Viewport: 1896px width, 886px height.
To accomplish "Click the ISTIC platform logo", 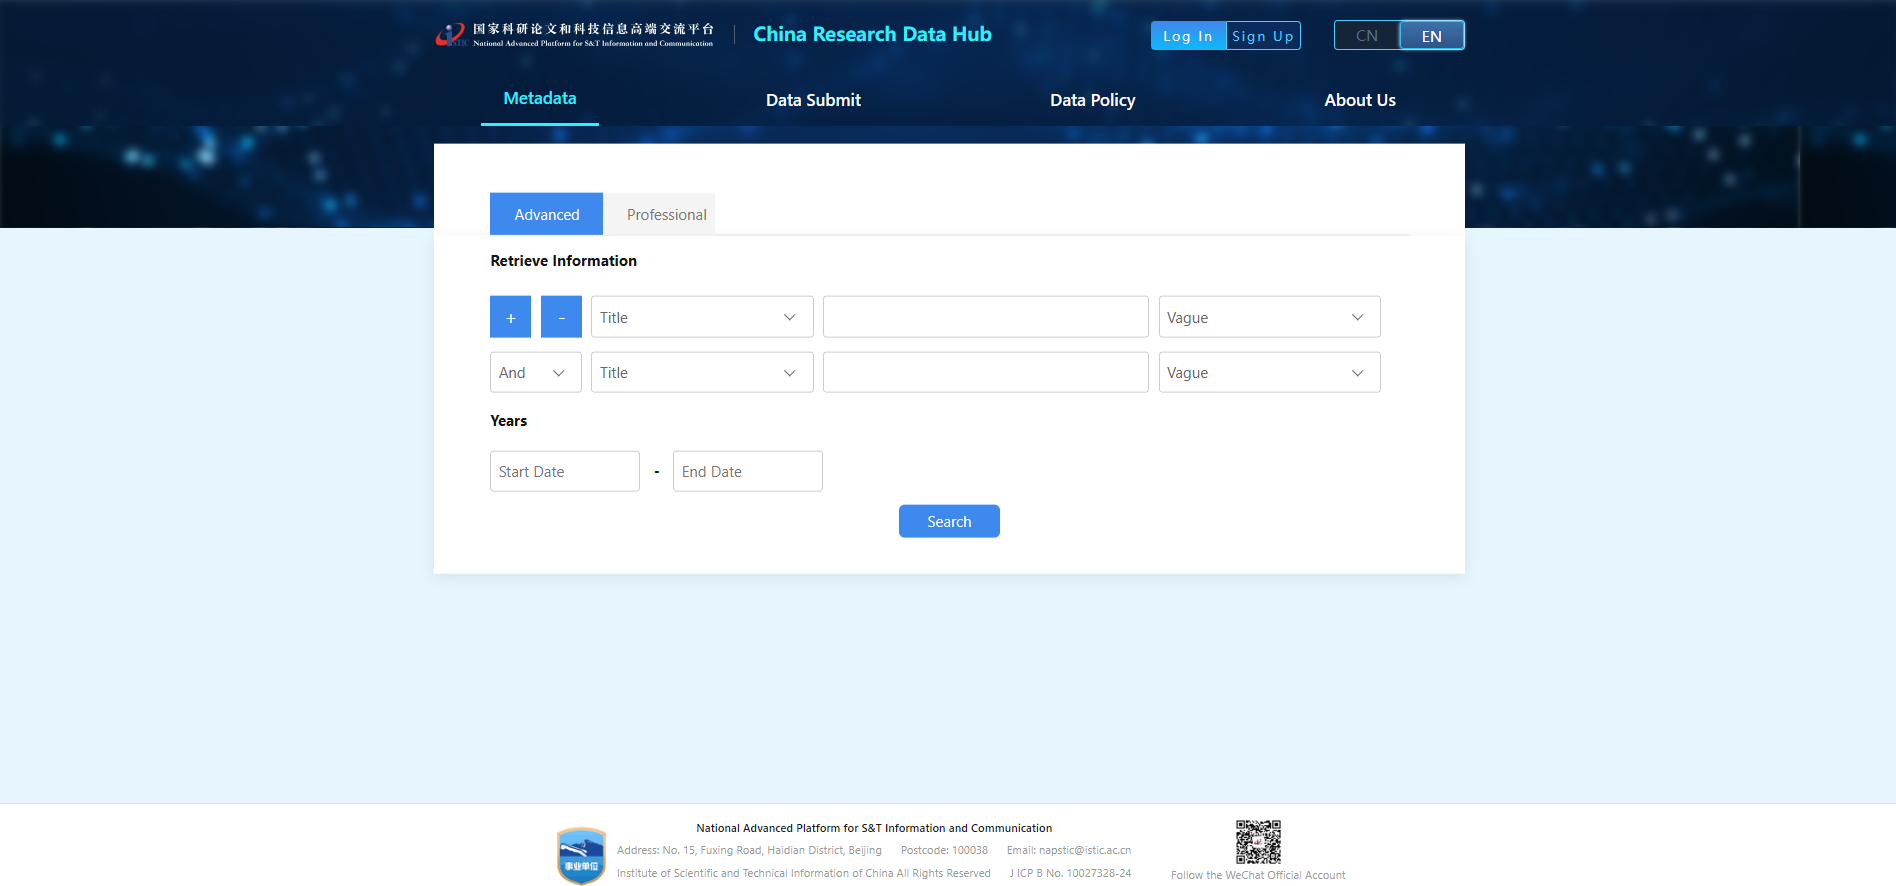I will pos(575,35).
